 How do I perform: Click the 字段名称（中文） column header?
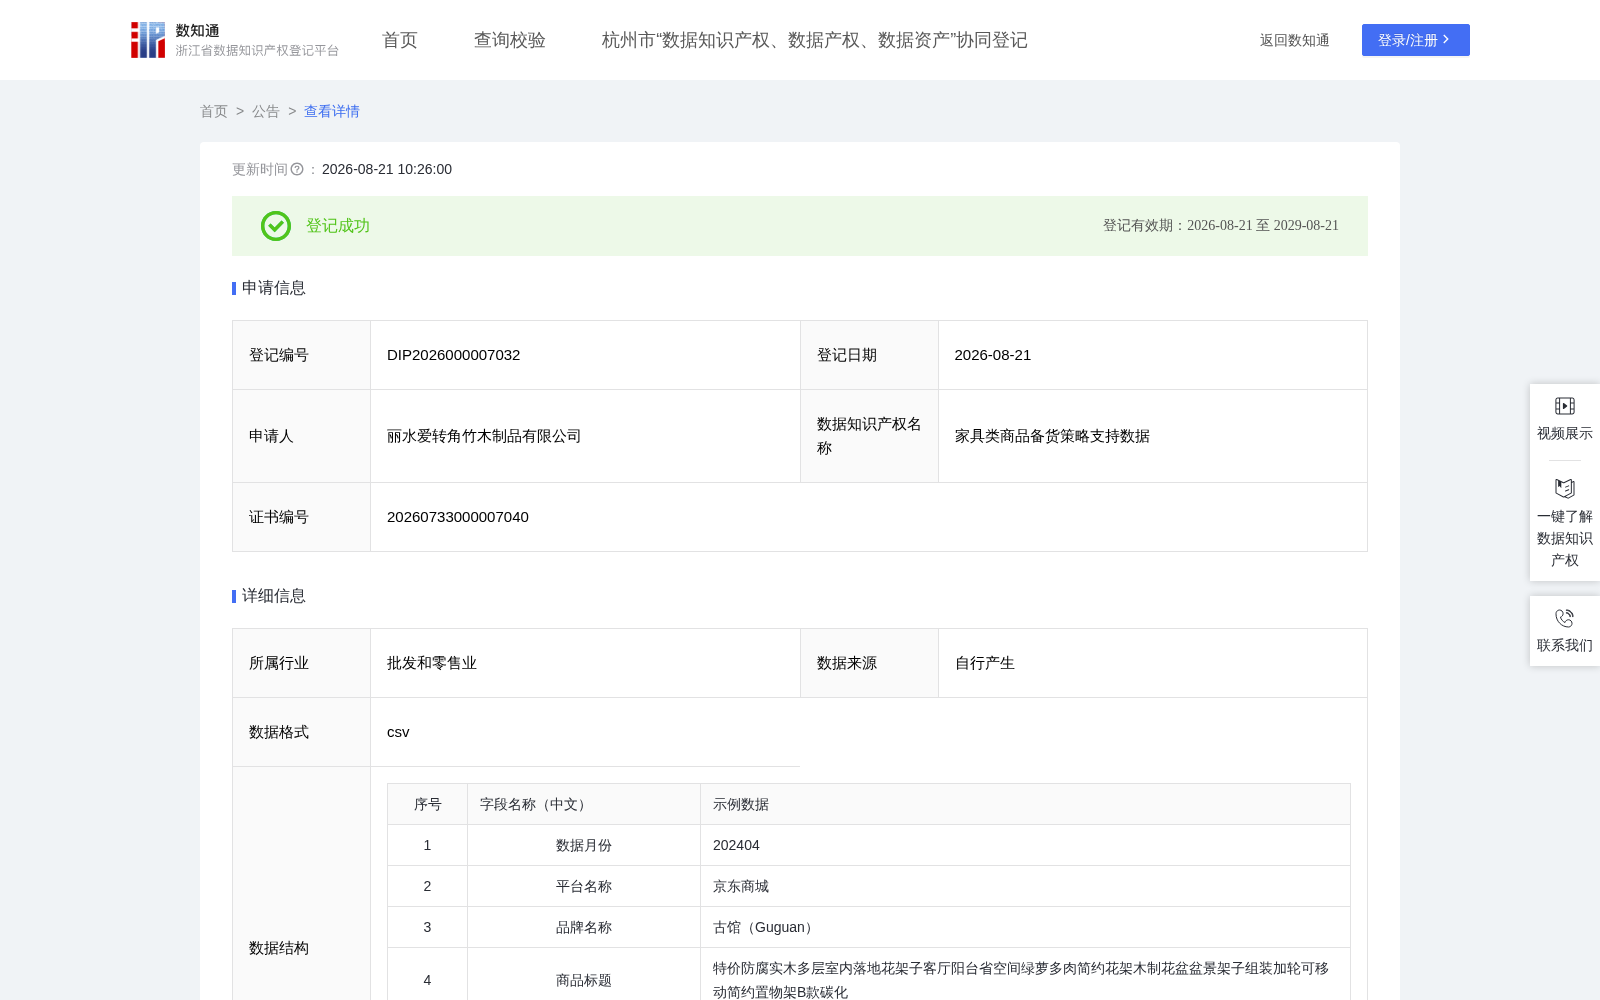click(x=584, y=804)
